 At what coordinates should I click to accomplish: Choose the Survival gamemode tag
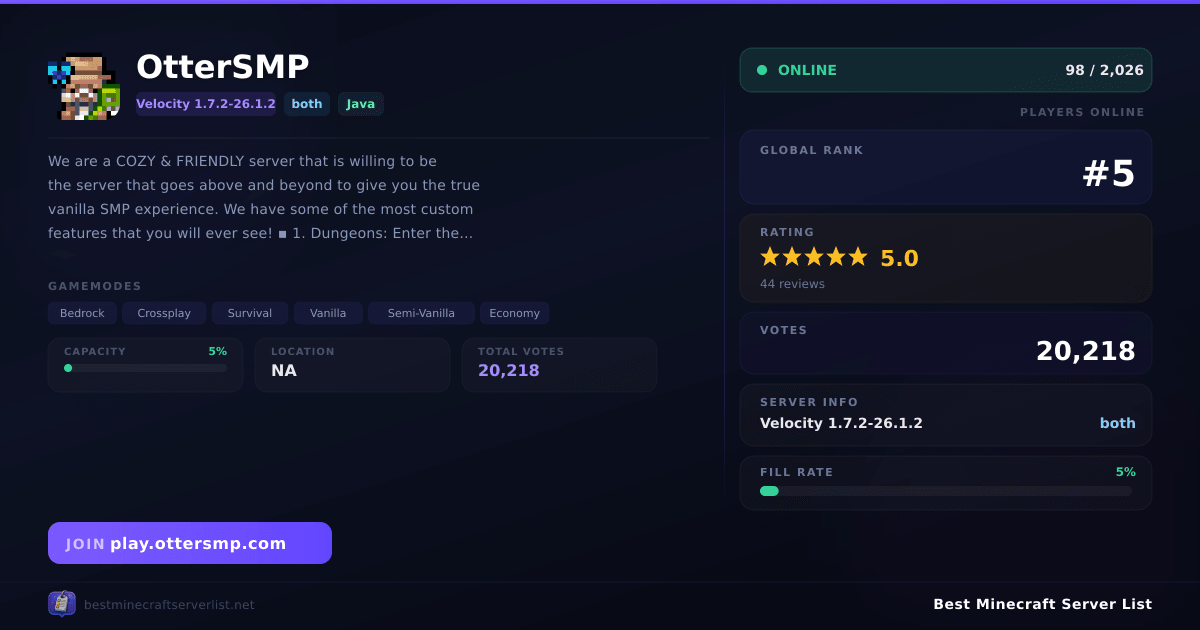(250, 313)
